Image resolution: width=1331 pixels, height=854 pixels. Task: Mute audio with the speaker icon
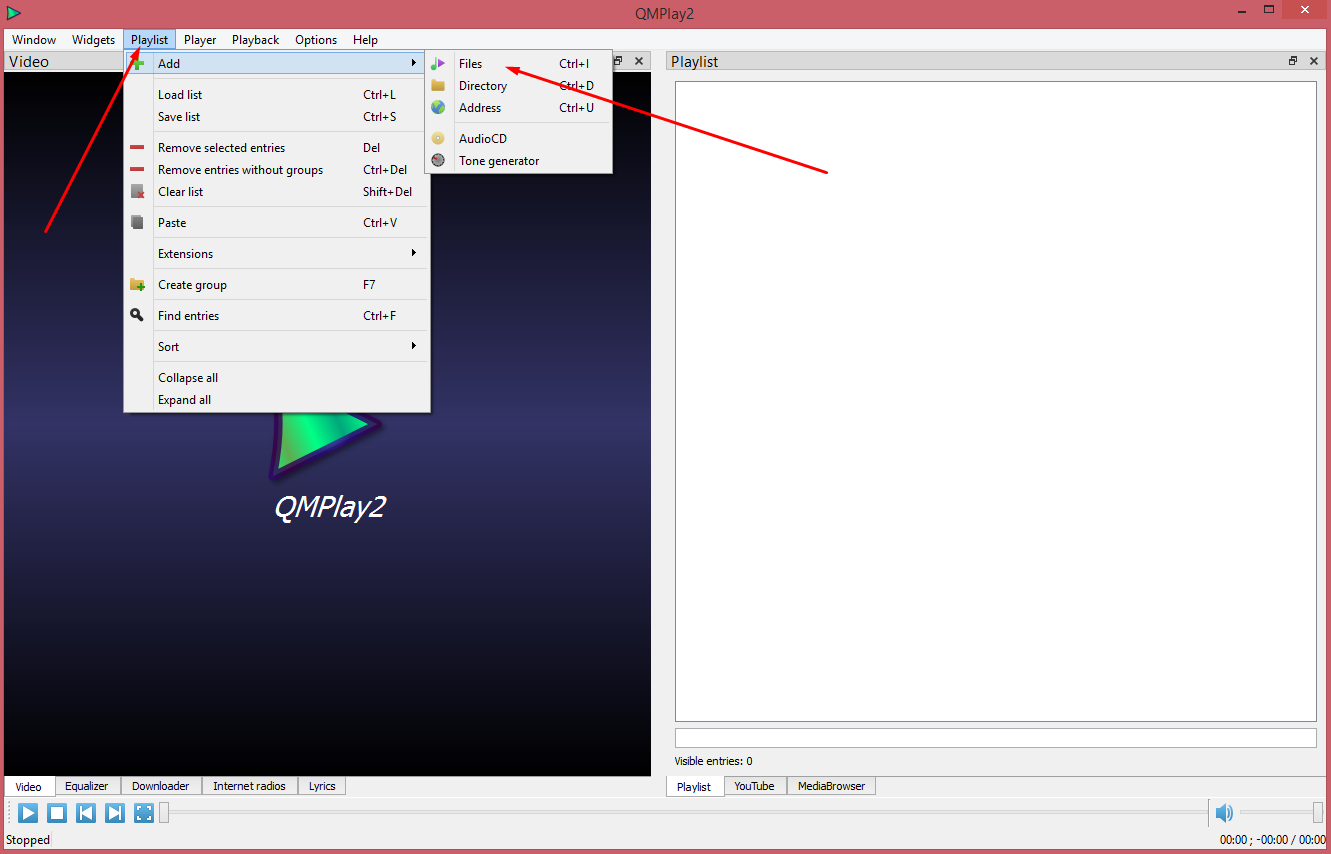1224,813
